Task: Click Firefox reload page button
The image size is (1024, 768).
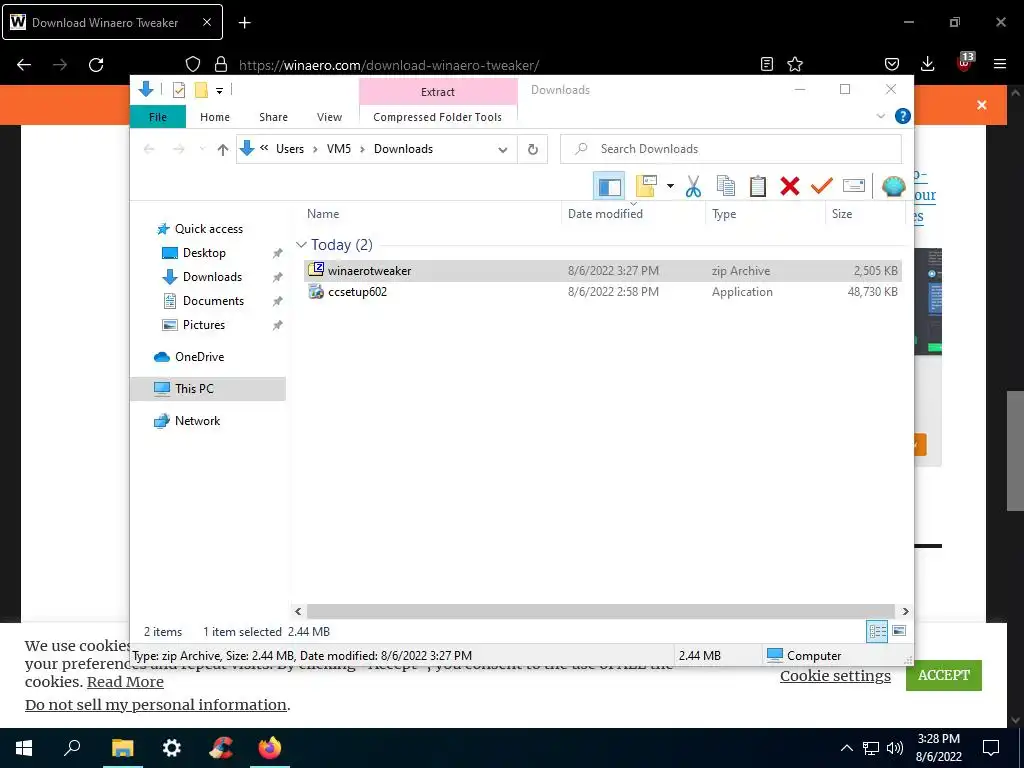Action: (x=96, y=65)
